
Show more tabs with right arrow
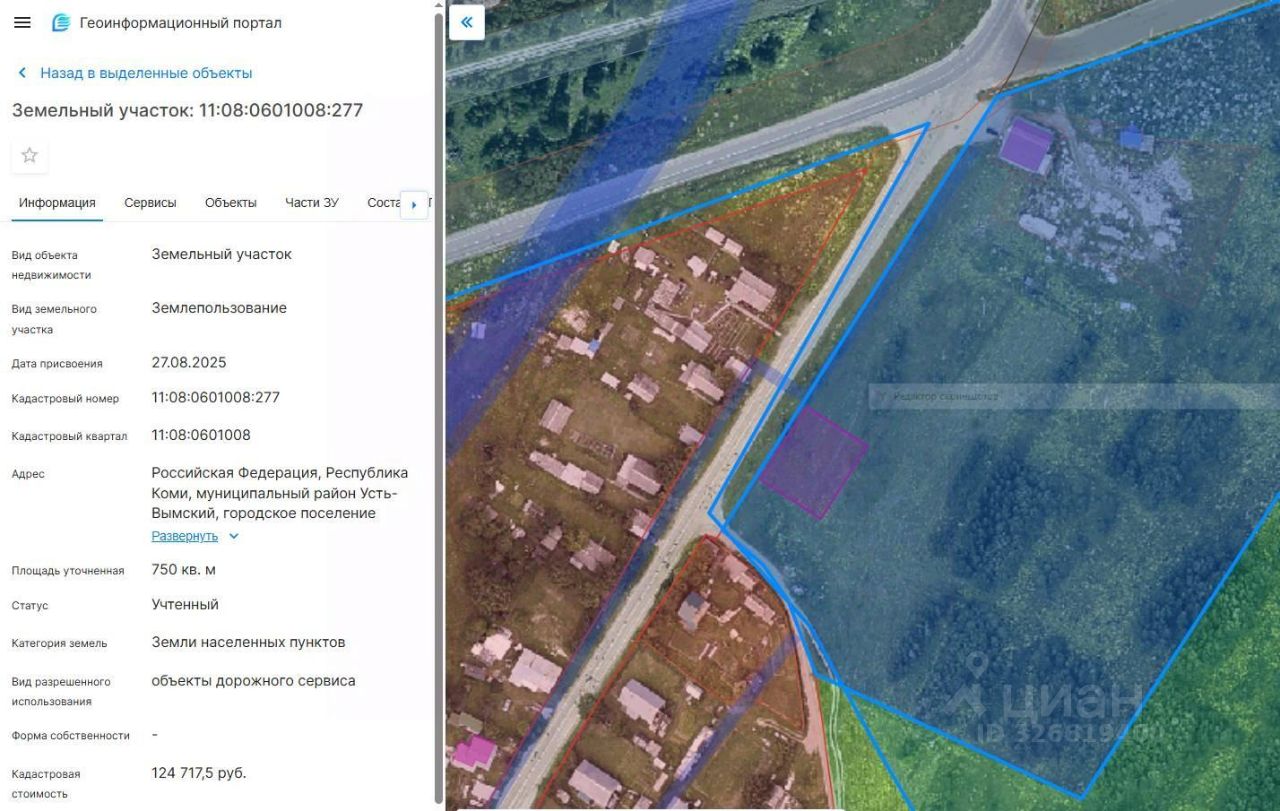pyautogui.click(x=414, y=204)
